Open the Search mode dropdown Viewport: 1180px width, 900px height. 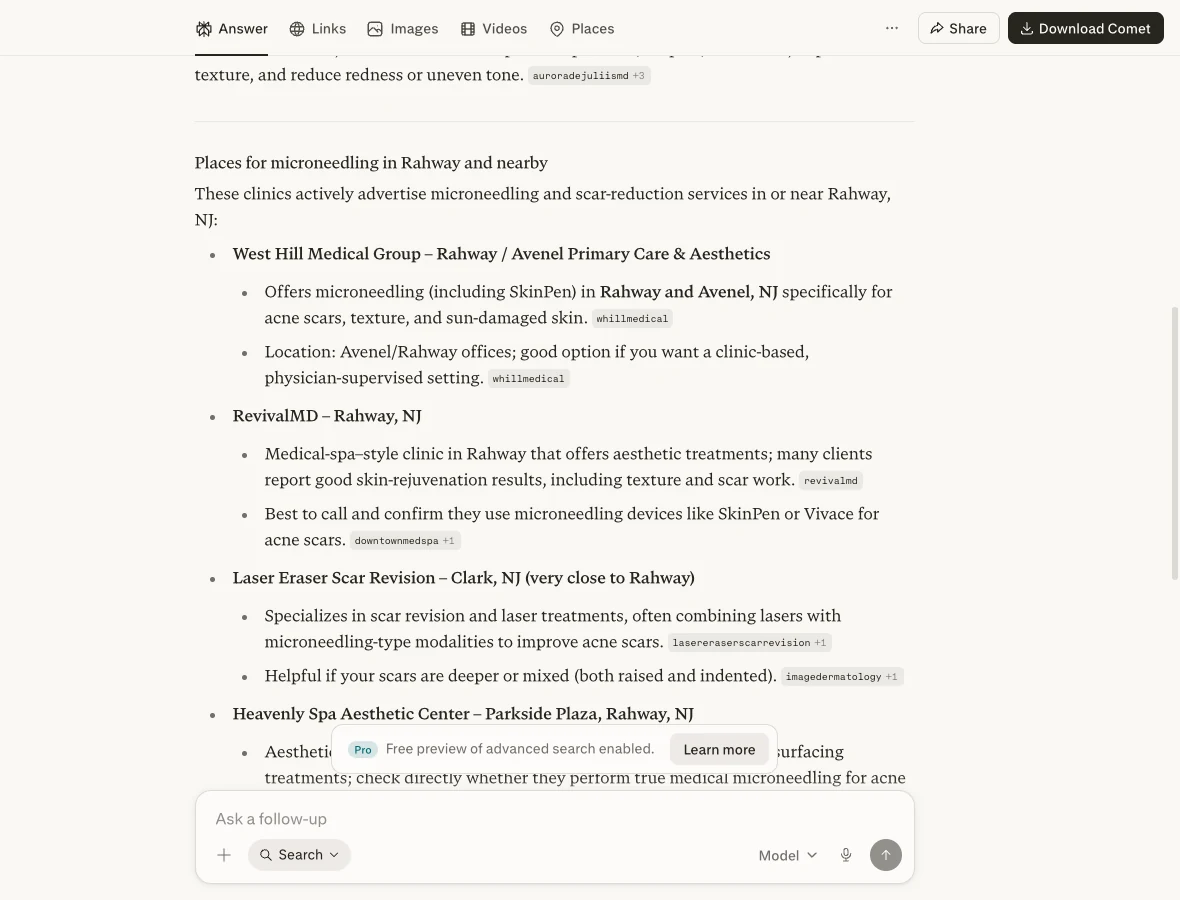coord(300,855)
